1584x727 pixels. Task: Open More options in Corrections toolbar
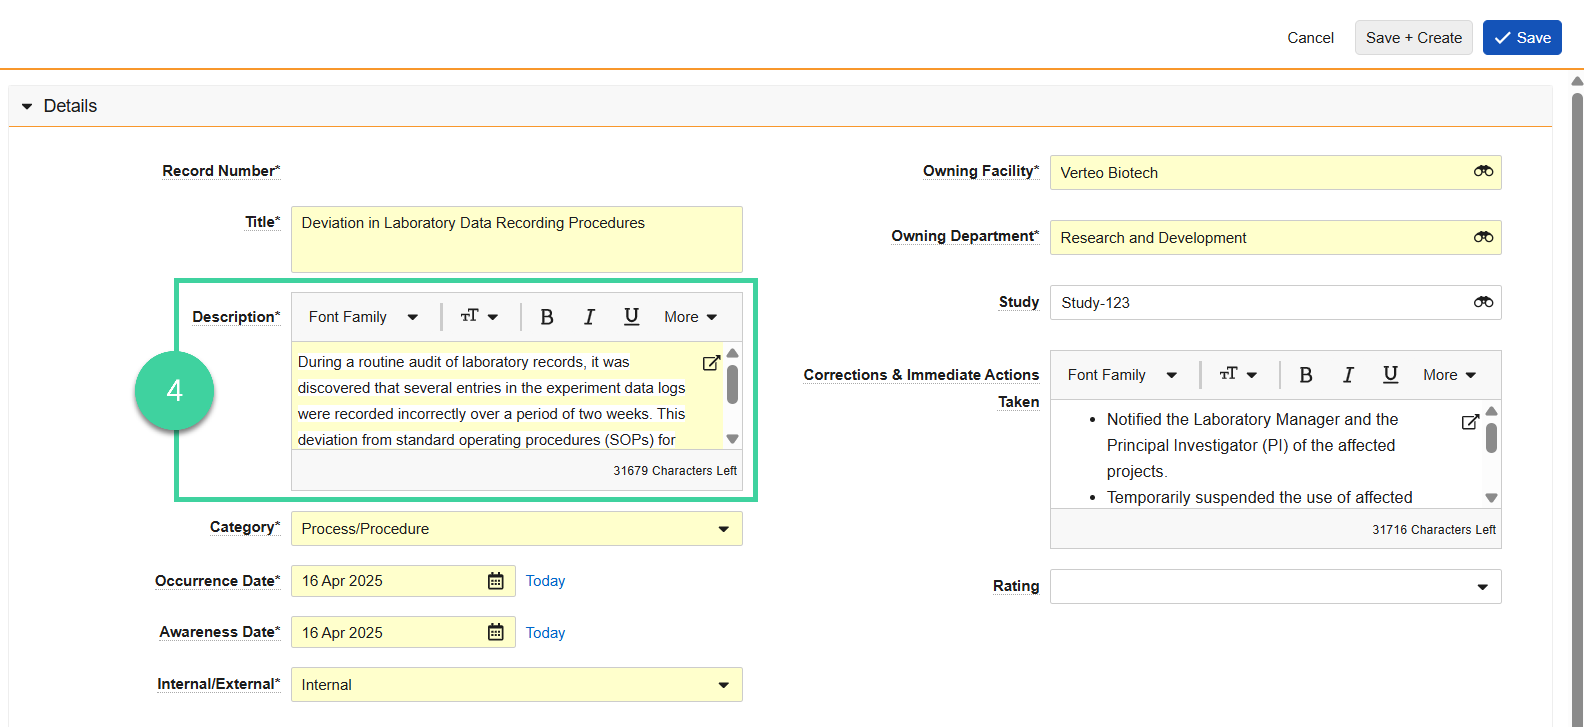[1450, 375]
